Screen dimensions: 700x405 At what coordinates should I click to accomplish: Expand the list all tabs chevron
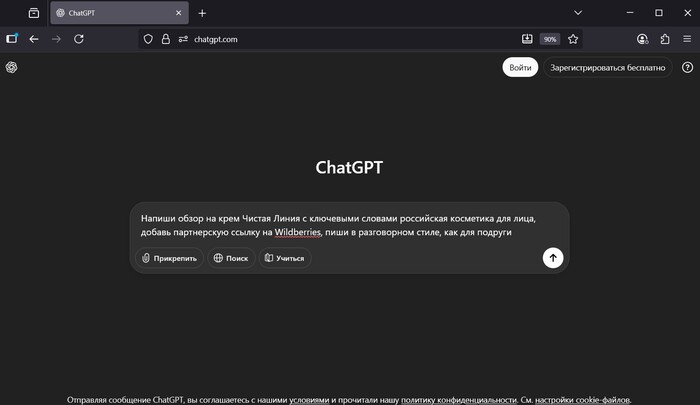coord(578,13)
